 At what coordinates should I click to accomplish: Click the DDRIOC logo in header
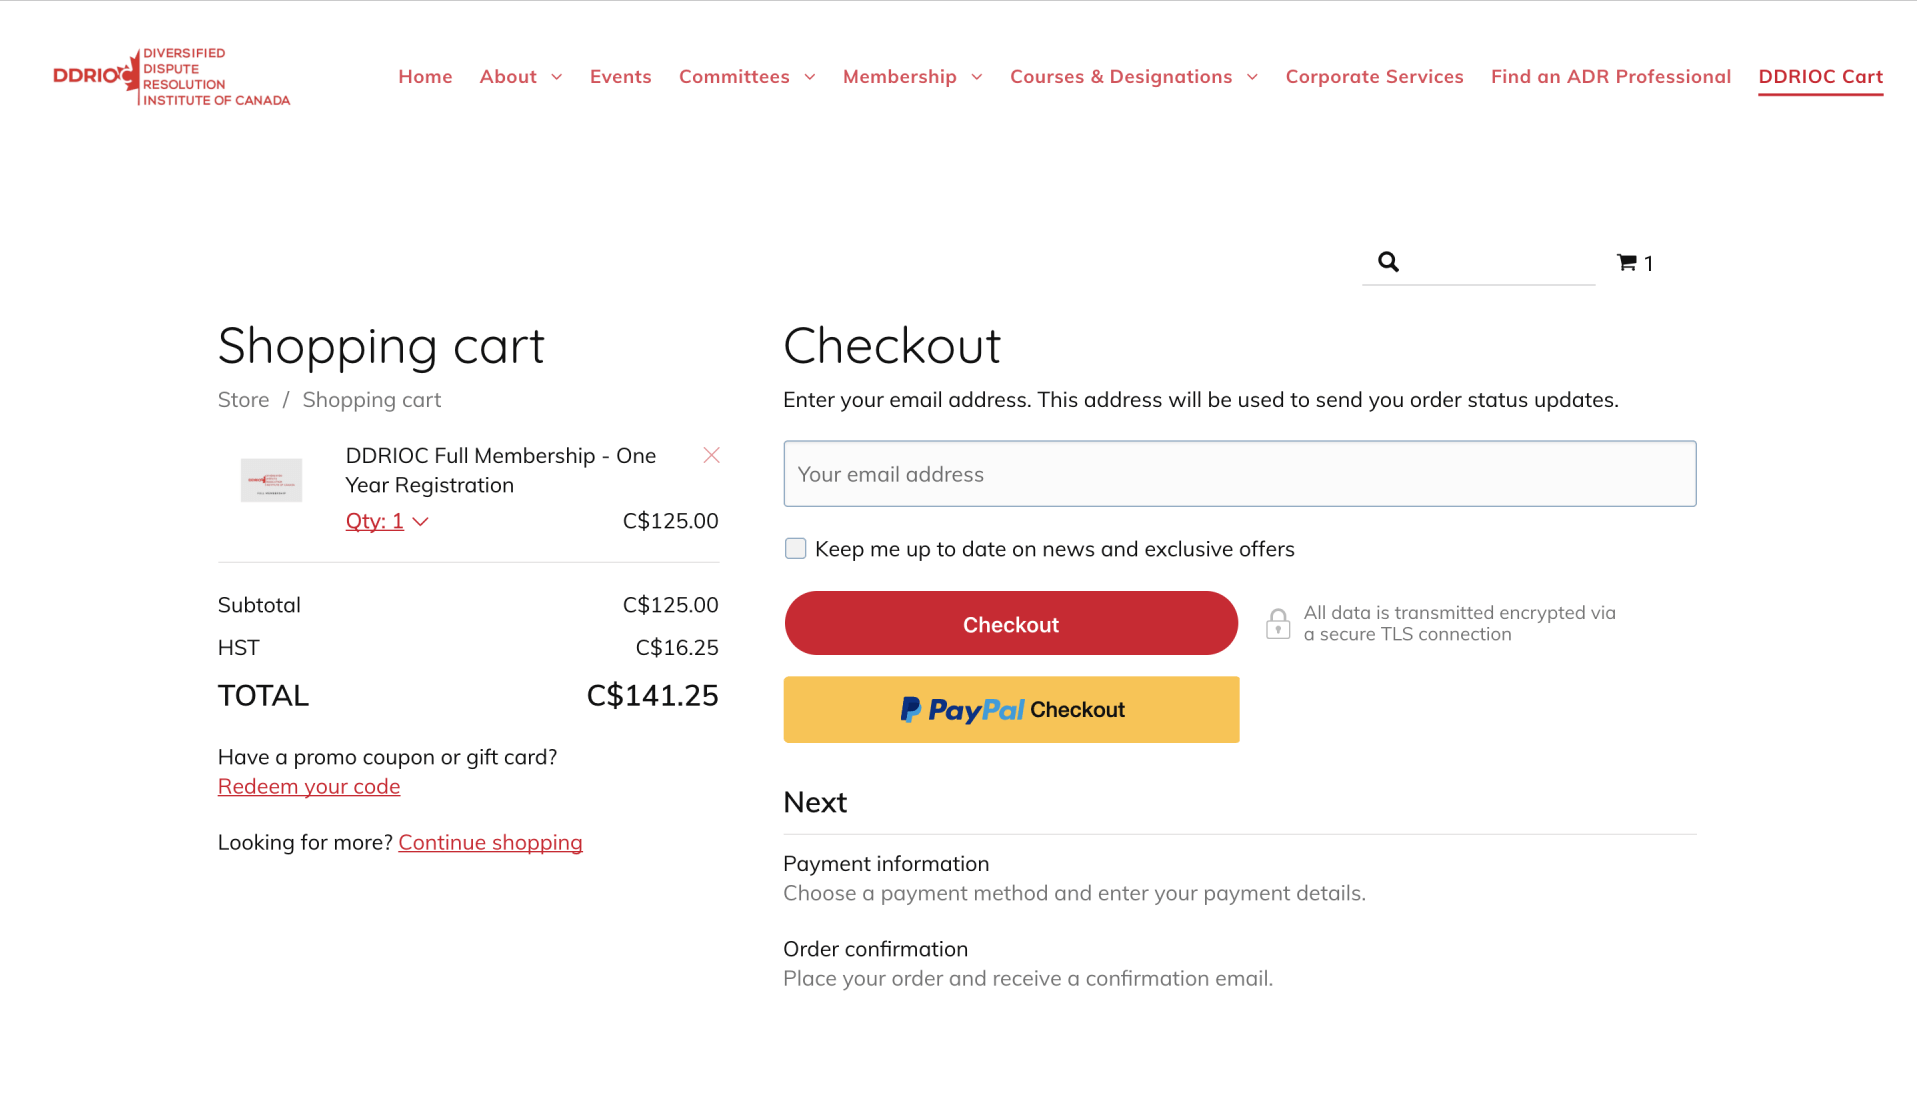(x=171, y=77)
